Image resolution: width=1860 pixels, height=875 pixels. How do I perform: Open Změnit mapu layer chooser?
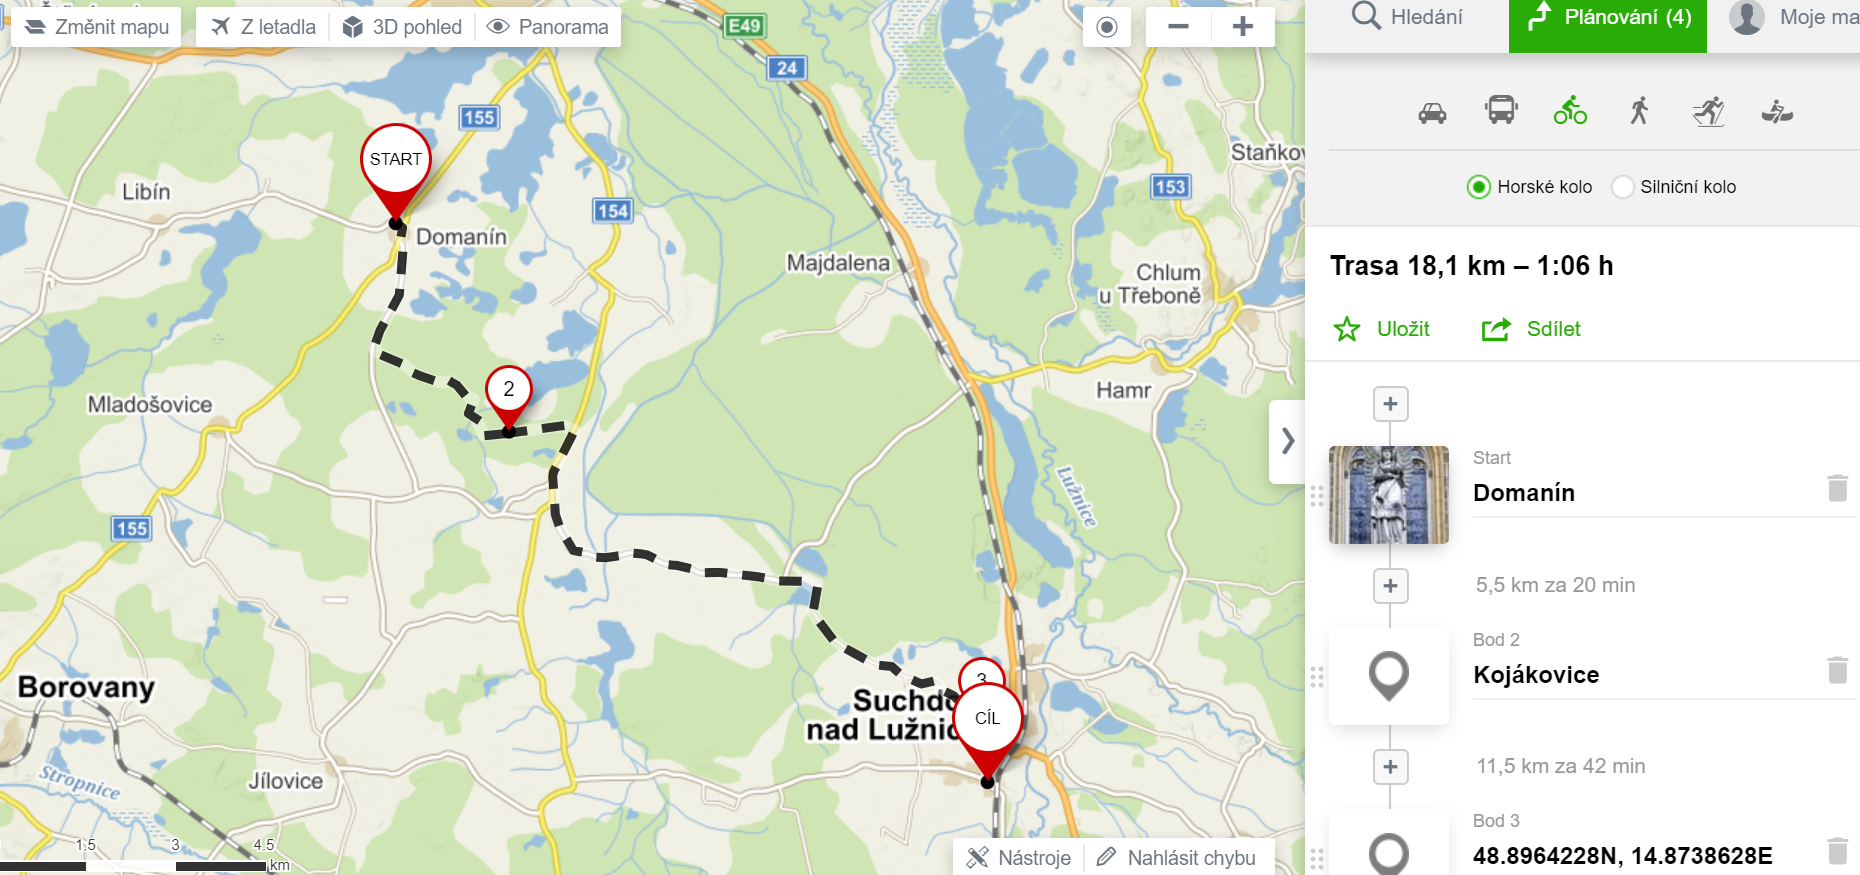97,27
